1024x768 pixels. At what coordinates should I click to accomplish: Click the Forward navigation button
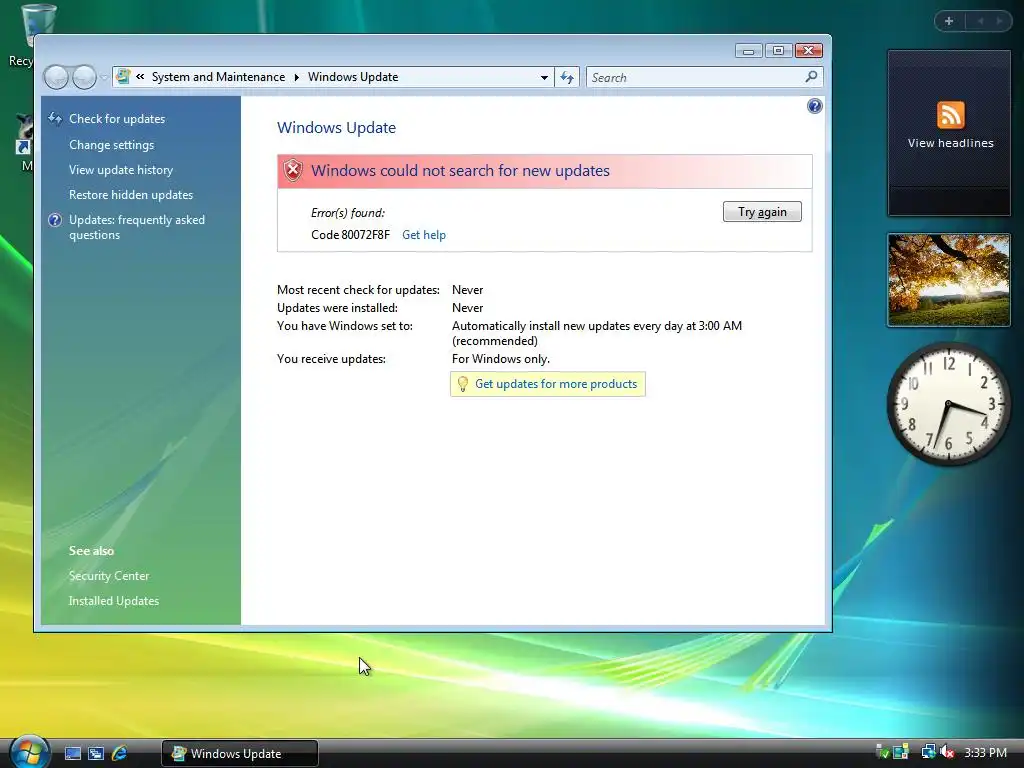point(84,77)
